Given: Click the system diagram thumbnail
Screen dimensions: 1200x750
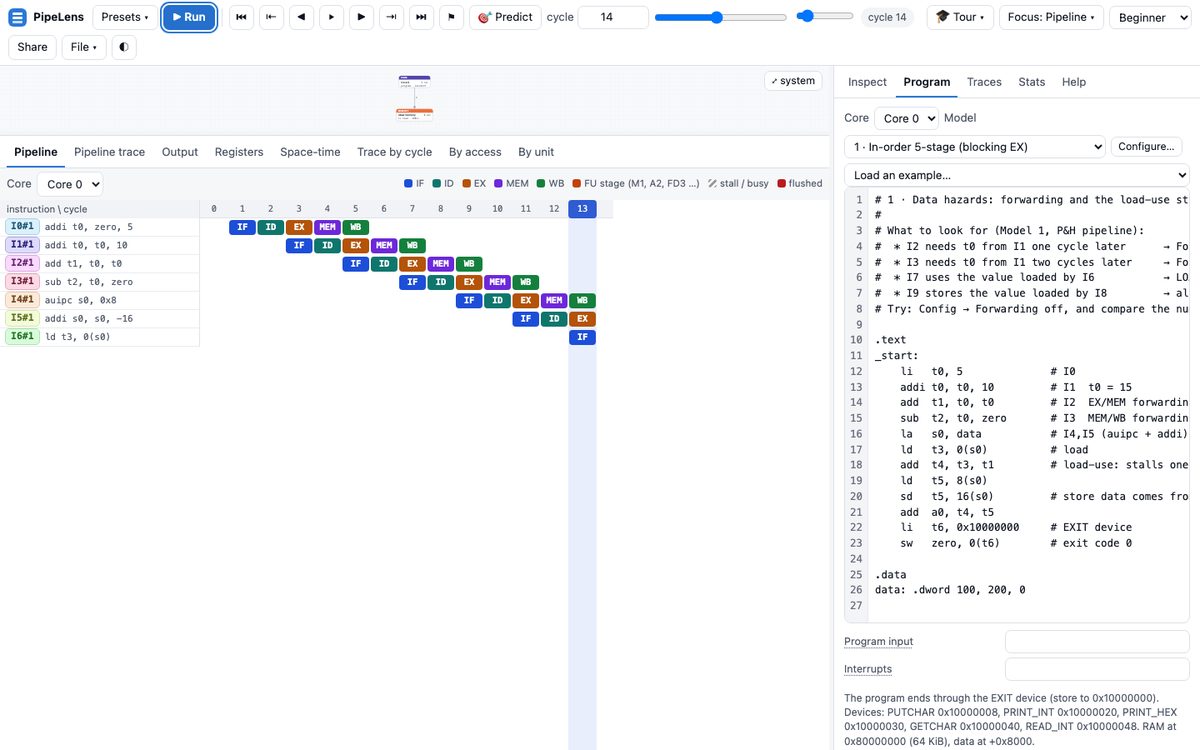Looking at the screenshot, I should [x=415, y=98].
